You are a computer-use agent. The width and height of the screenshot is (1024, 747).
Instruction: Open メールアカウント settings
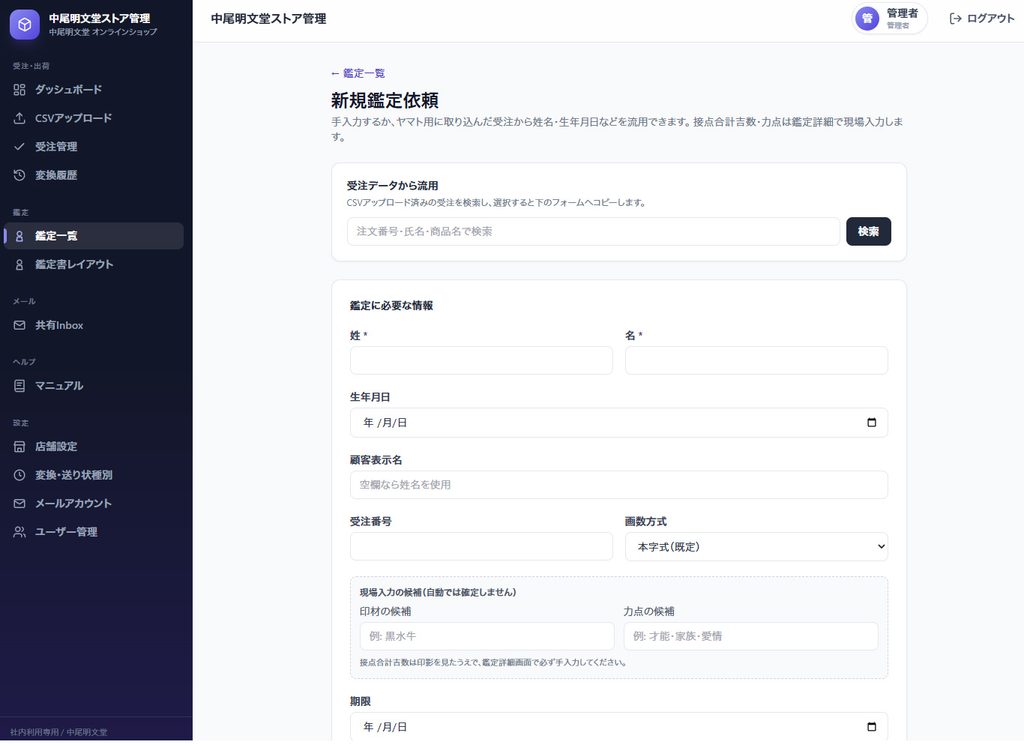(x=94, y=503)
